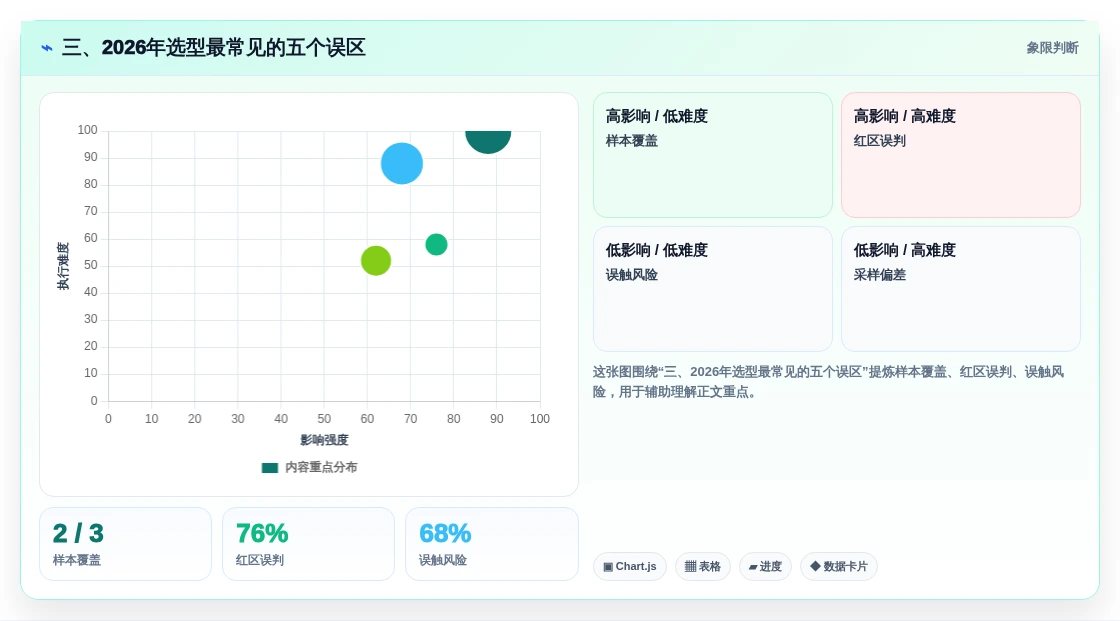Image resolution: width=1120 pixels, height=621 pixels.
Task: Click the diamond icon in 数据卡片 chip
Action: [815, 567]
